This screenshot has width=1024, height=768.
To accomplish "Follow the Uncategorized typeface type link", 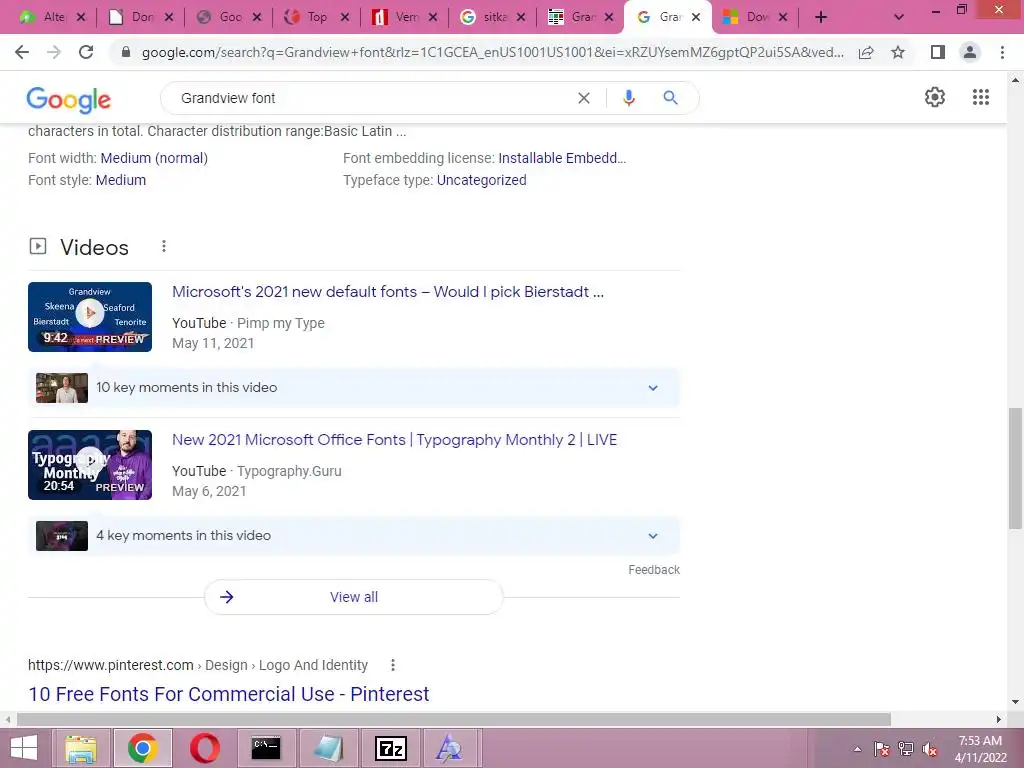I will (x=481, y=180).
